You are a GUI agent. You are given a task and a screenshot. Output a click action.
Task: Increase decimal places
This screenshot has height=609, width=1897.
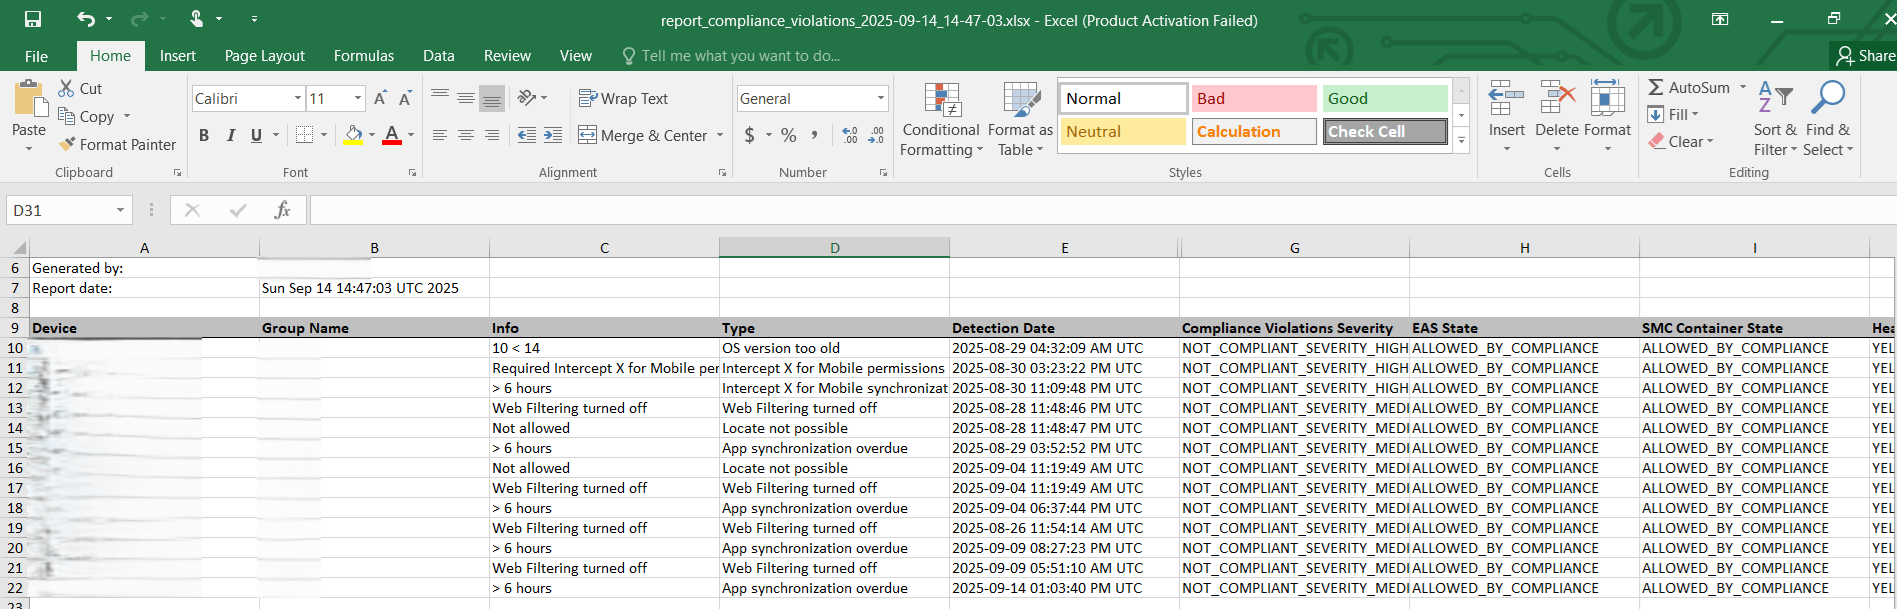click(850, 135)
